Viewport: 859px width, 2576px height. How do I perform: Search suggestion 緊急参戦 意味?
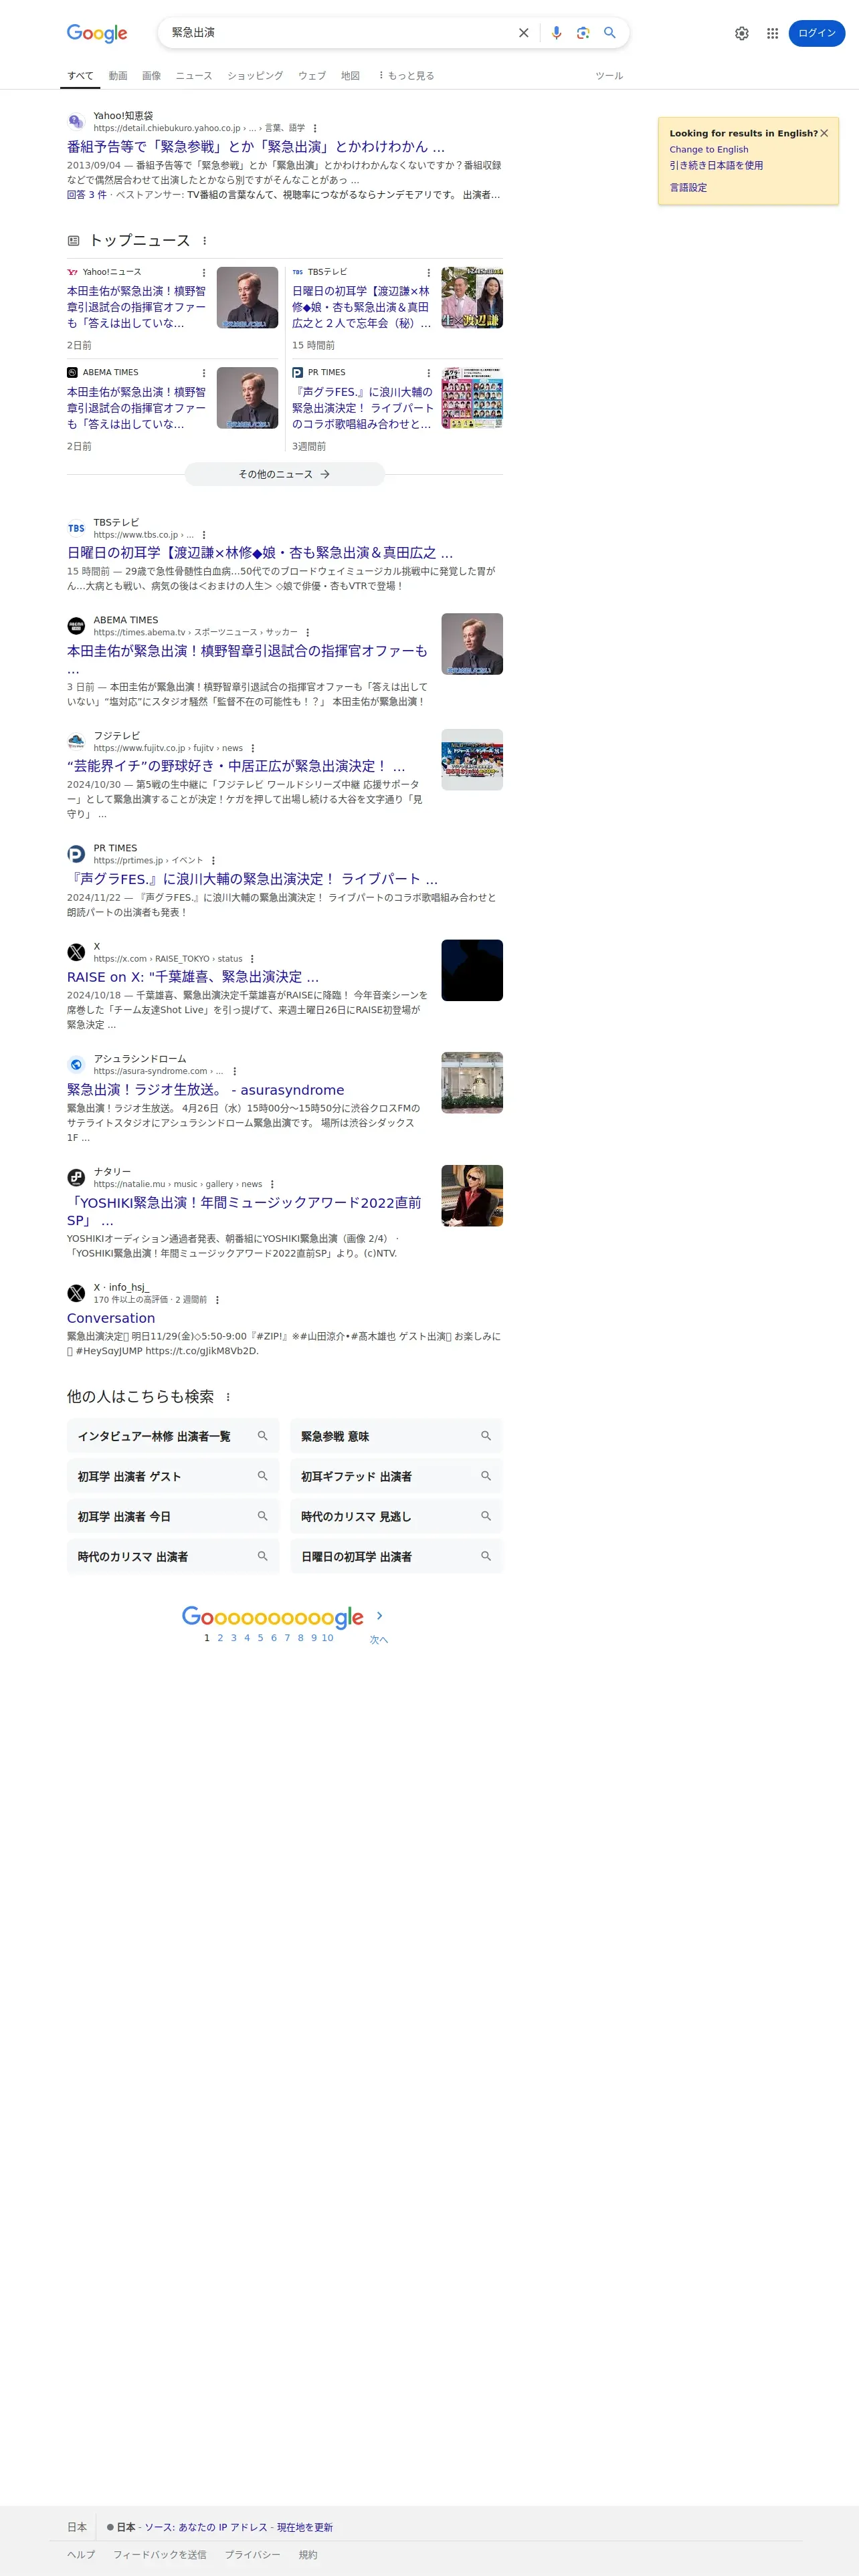(396, 1436)
